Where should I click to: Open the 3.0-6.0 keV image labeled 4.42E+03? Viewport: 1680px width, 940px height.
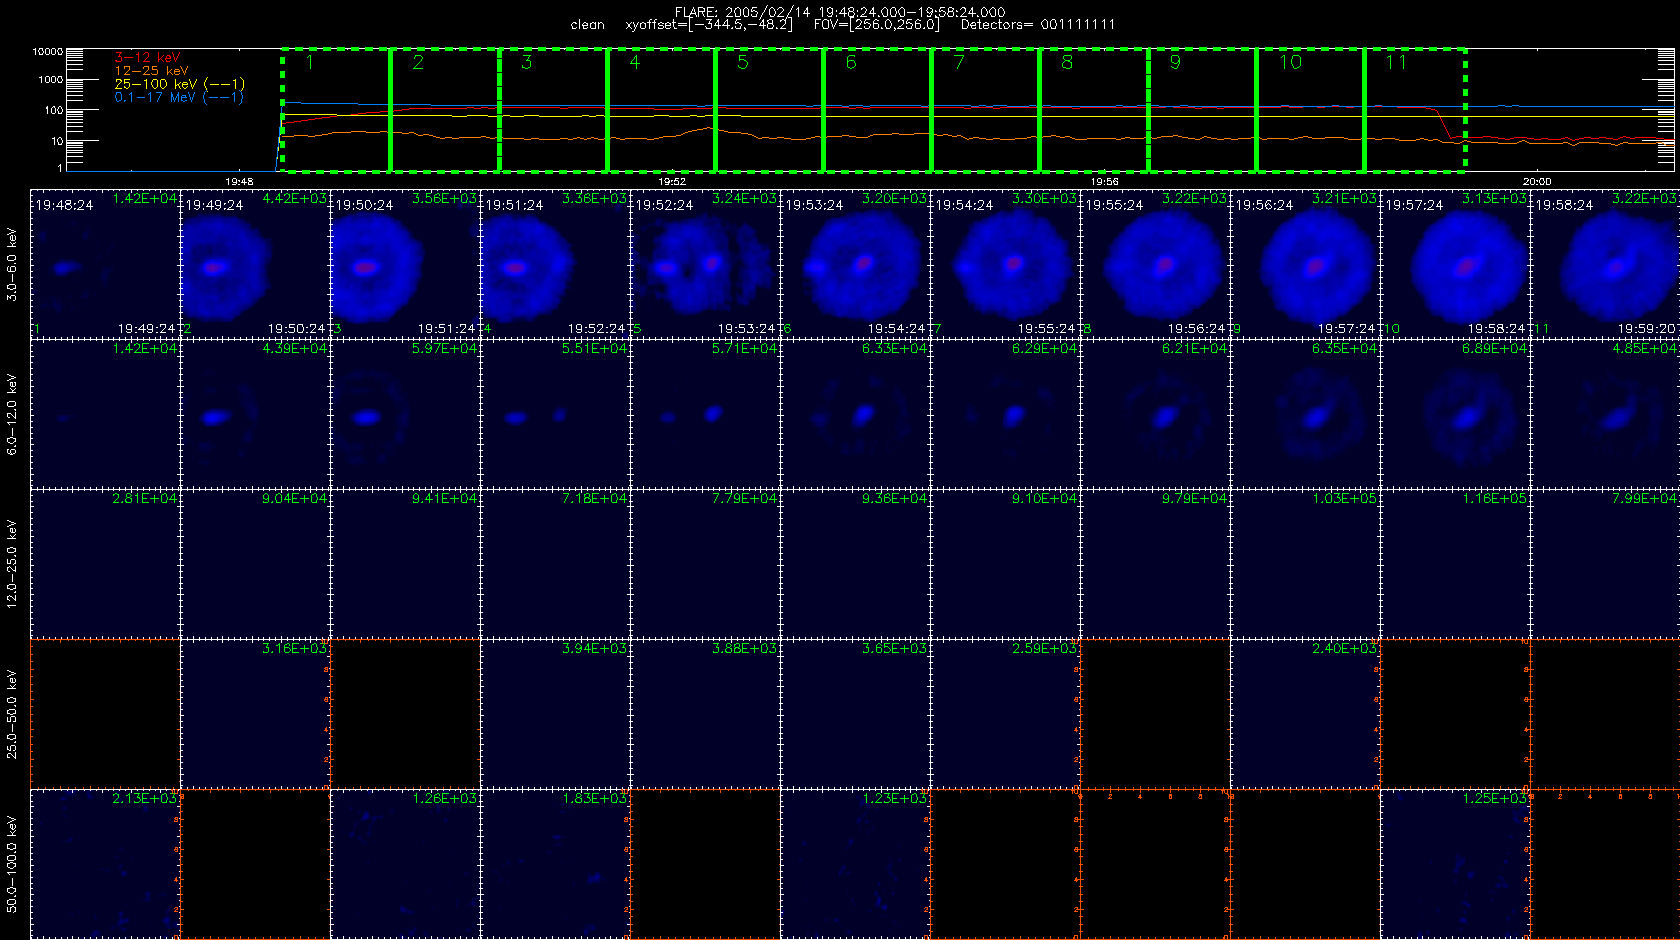tap(255, 265)
